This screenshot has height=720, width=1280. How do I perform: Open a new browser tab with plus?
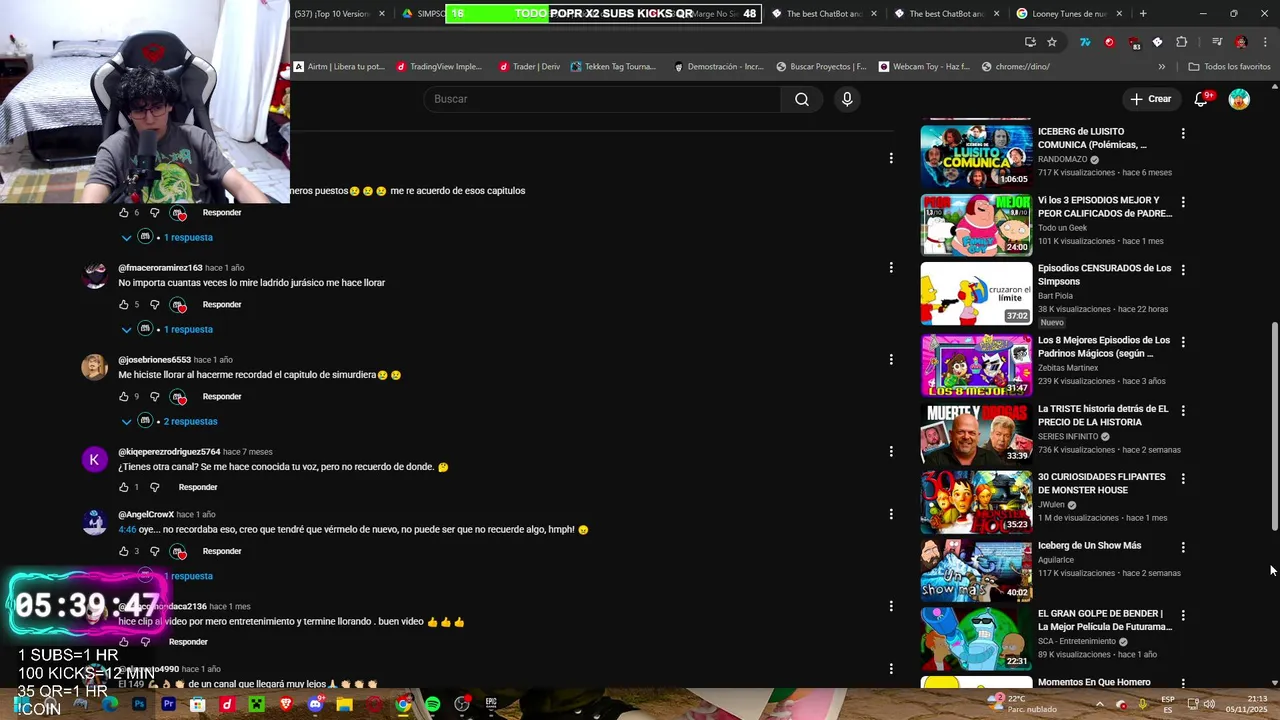pyautogui.click(x=1143, y=14)
